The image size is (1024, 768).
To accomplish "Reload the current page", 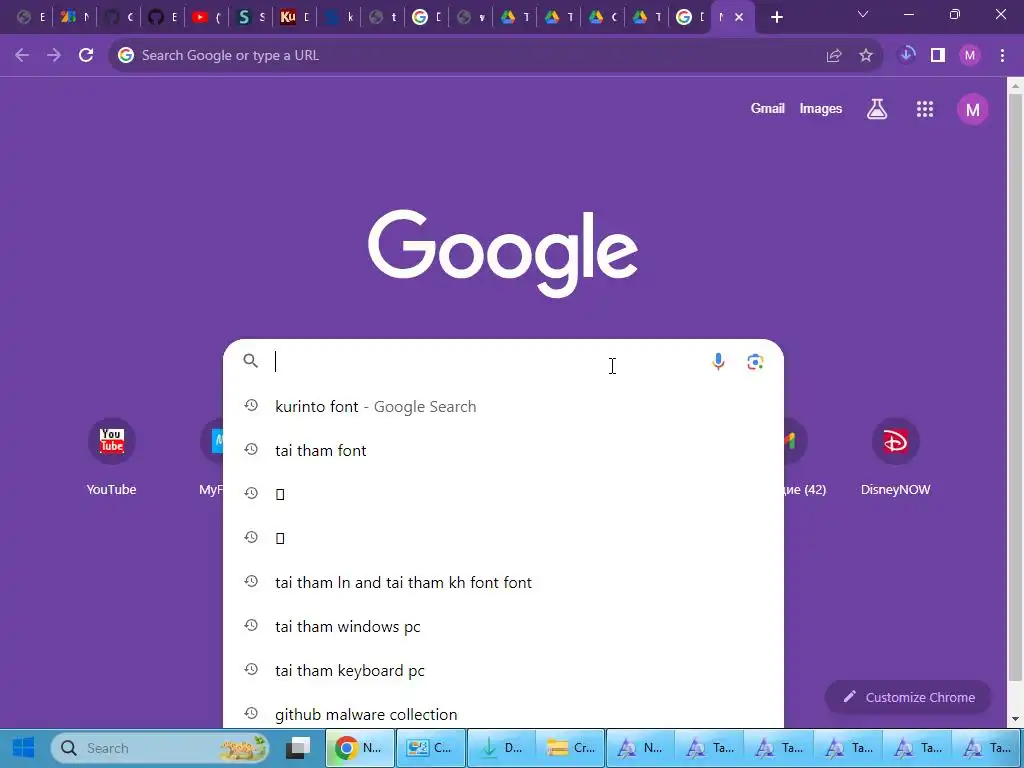I will click(86, 56).
